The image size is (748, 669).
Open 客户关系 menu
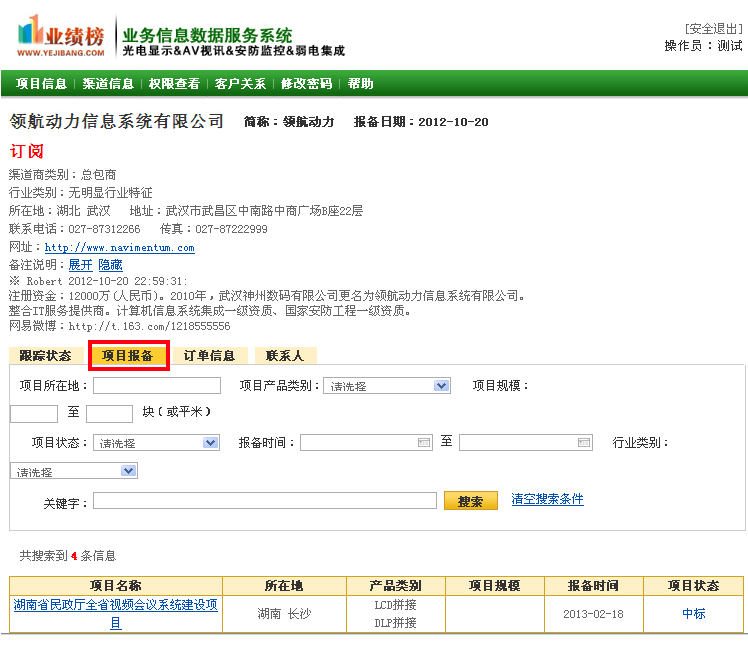click(x=240, y=84)
